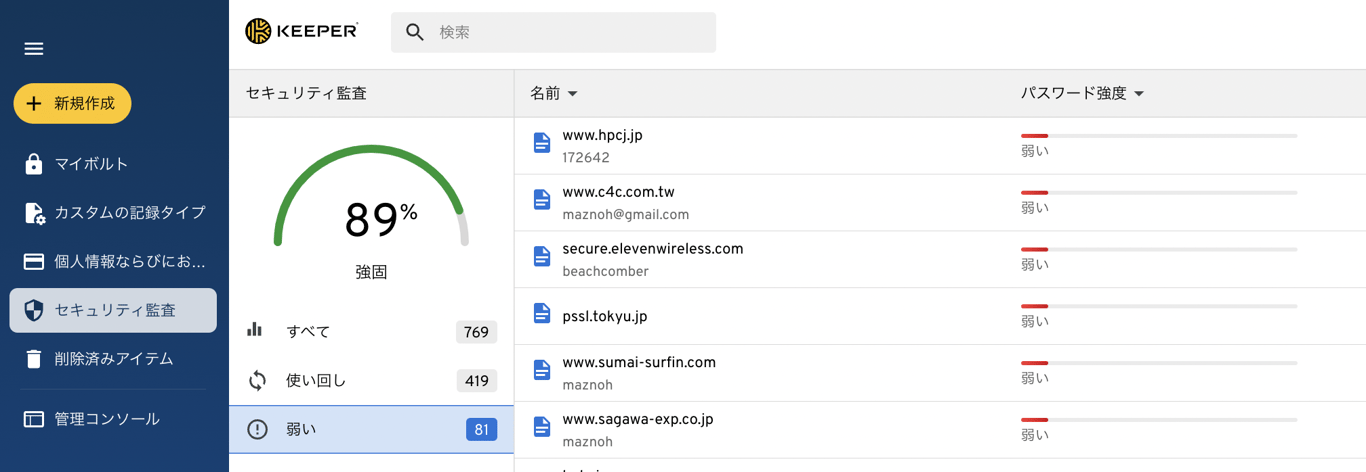The height and width of the screenshot is (472, 1366).
Task: Click the warning circle icon beside 弱い
Action: [x=257, y=430]
